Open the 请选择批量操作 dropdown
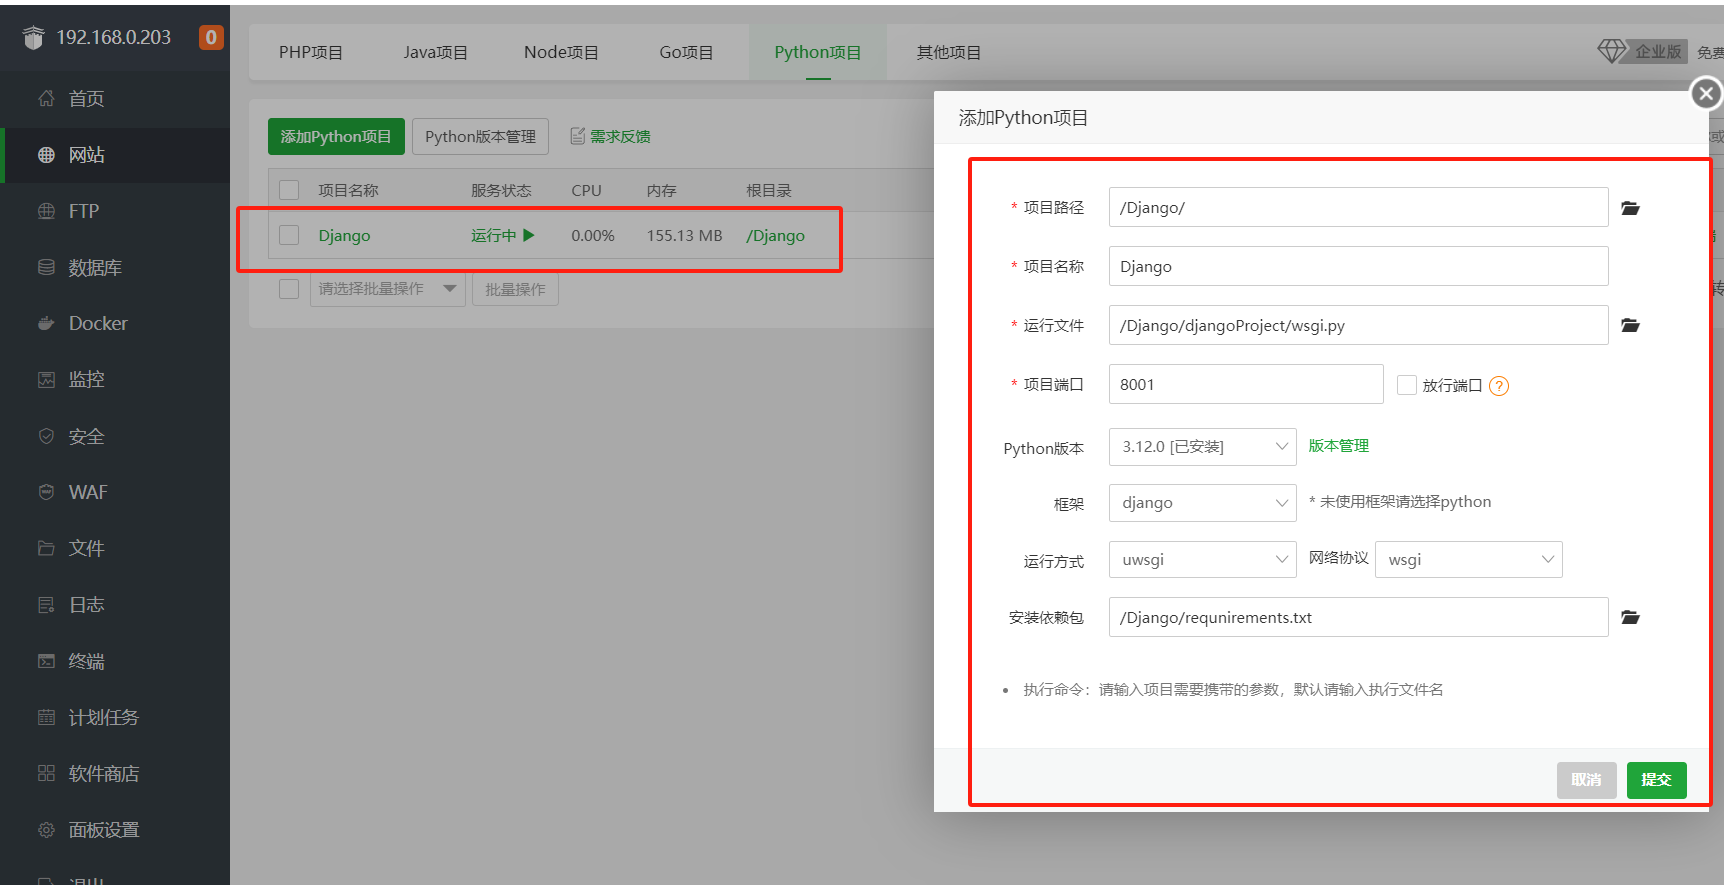Image resolution: width=1724 pixels, height=885 pixels. pyautogui.click(x=387, y=289)
